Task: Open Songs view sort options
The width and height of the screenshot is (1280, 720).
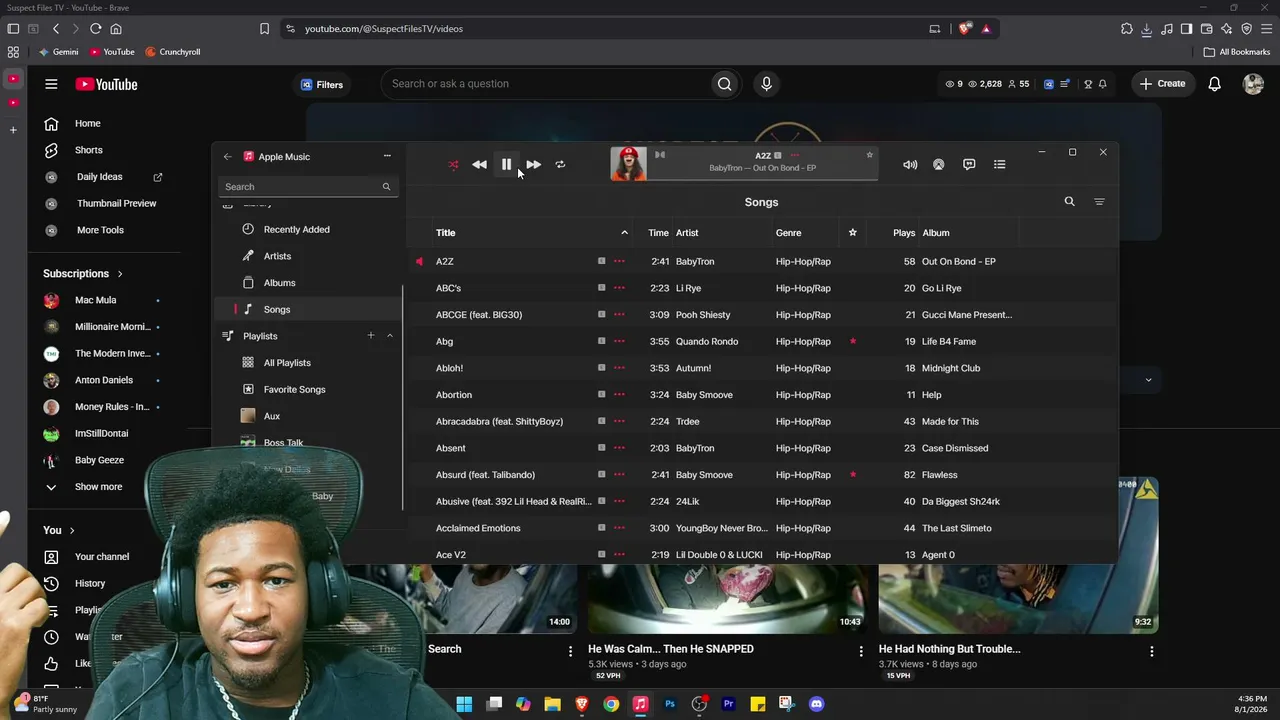Action: [1099, 202]
